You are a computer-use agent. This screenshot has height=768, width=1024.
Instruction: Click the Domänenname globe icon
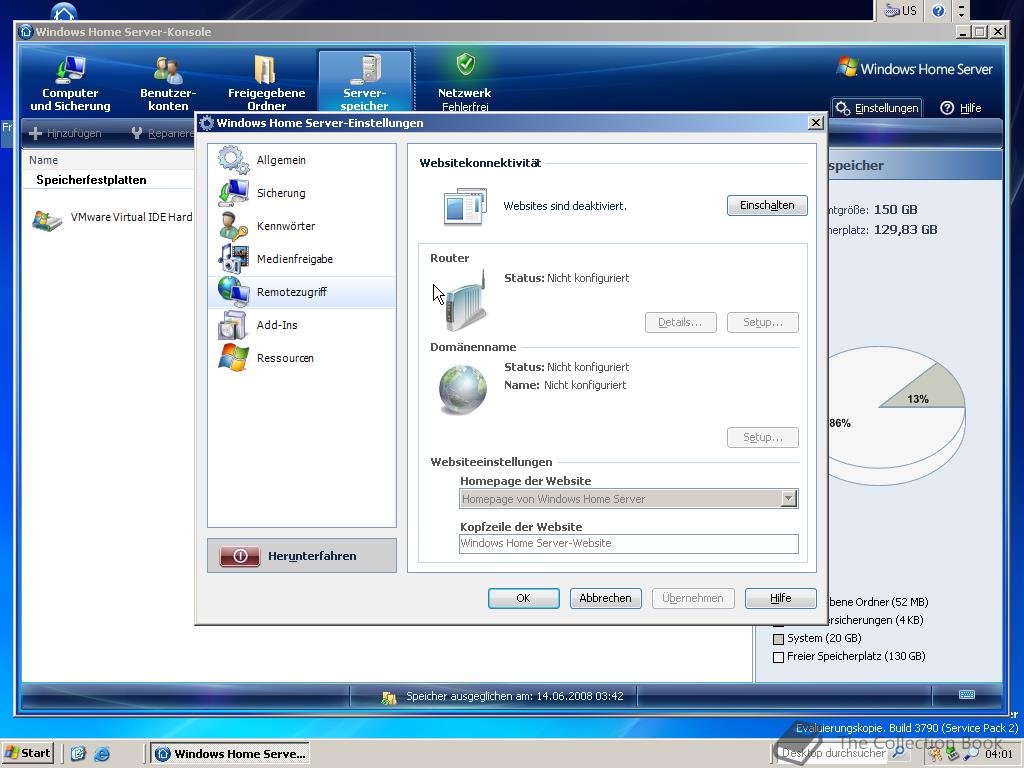pyautogui.click(x=462, y=389)
